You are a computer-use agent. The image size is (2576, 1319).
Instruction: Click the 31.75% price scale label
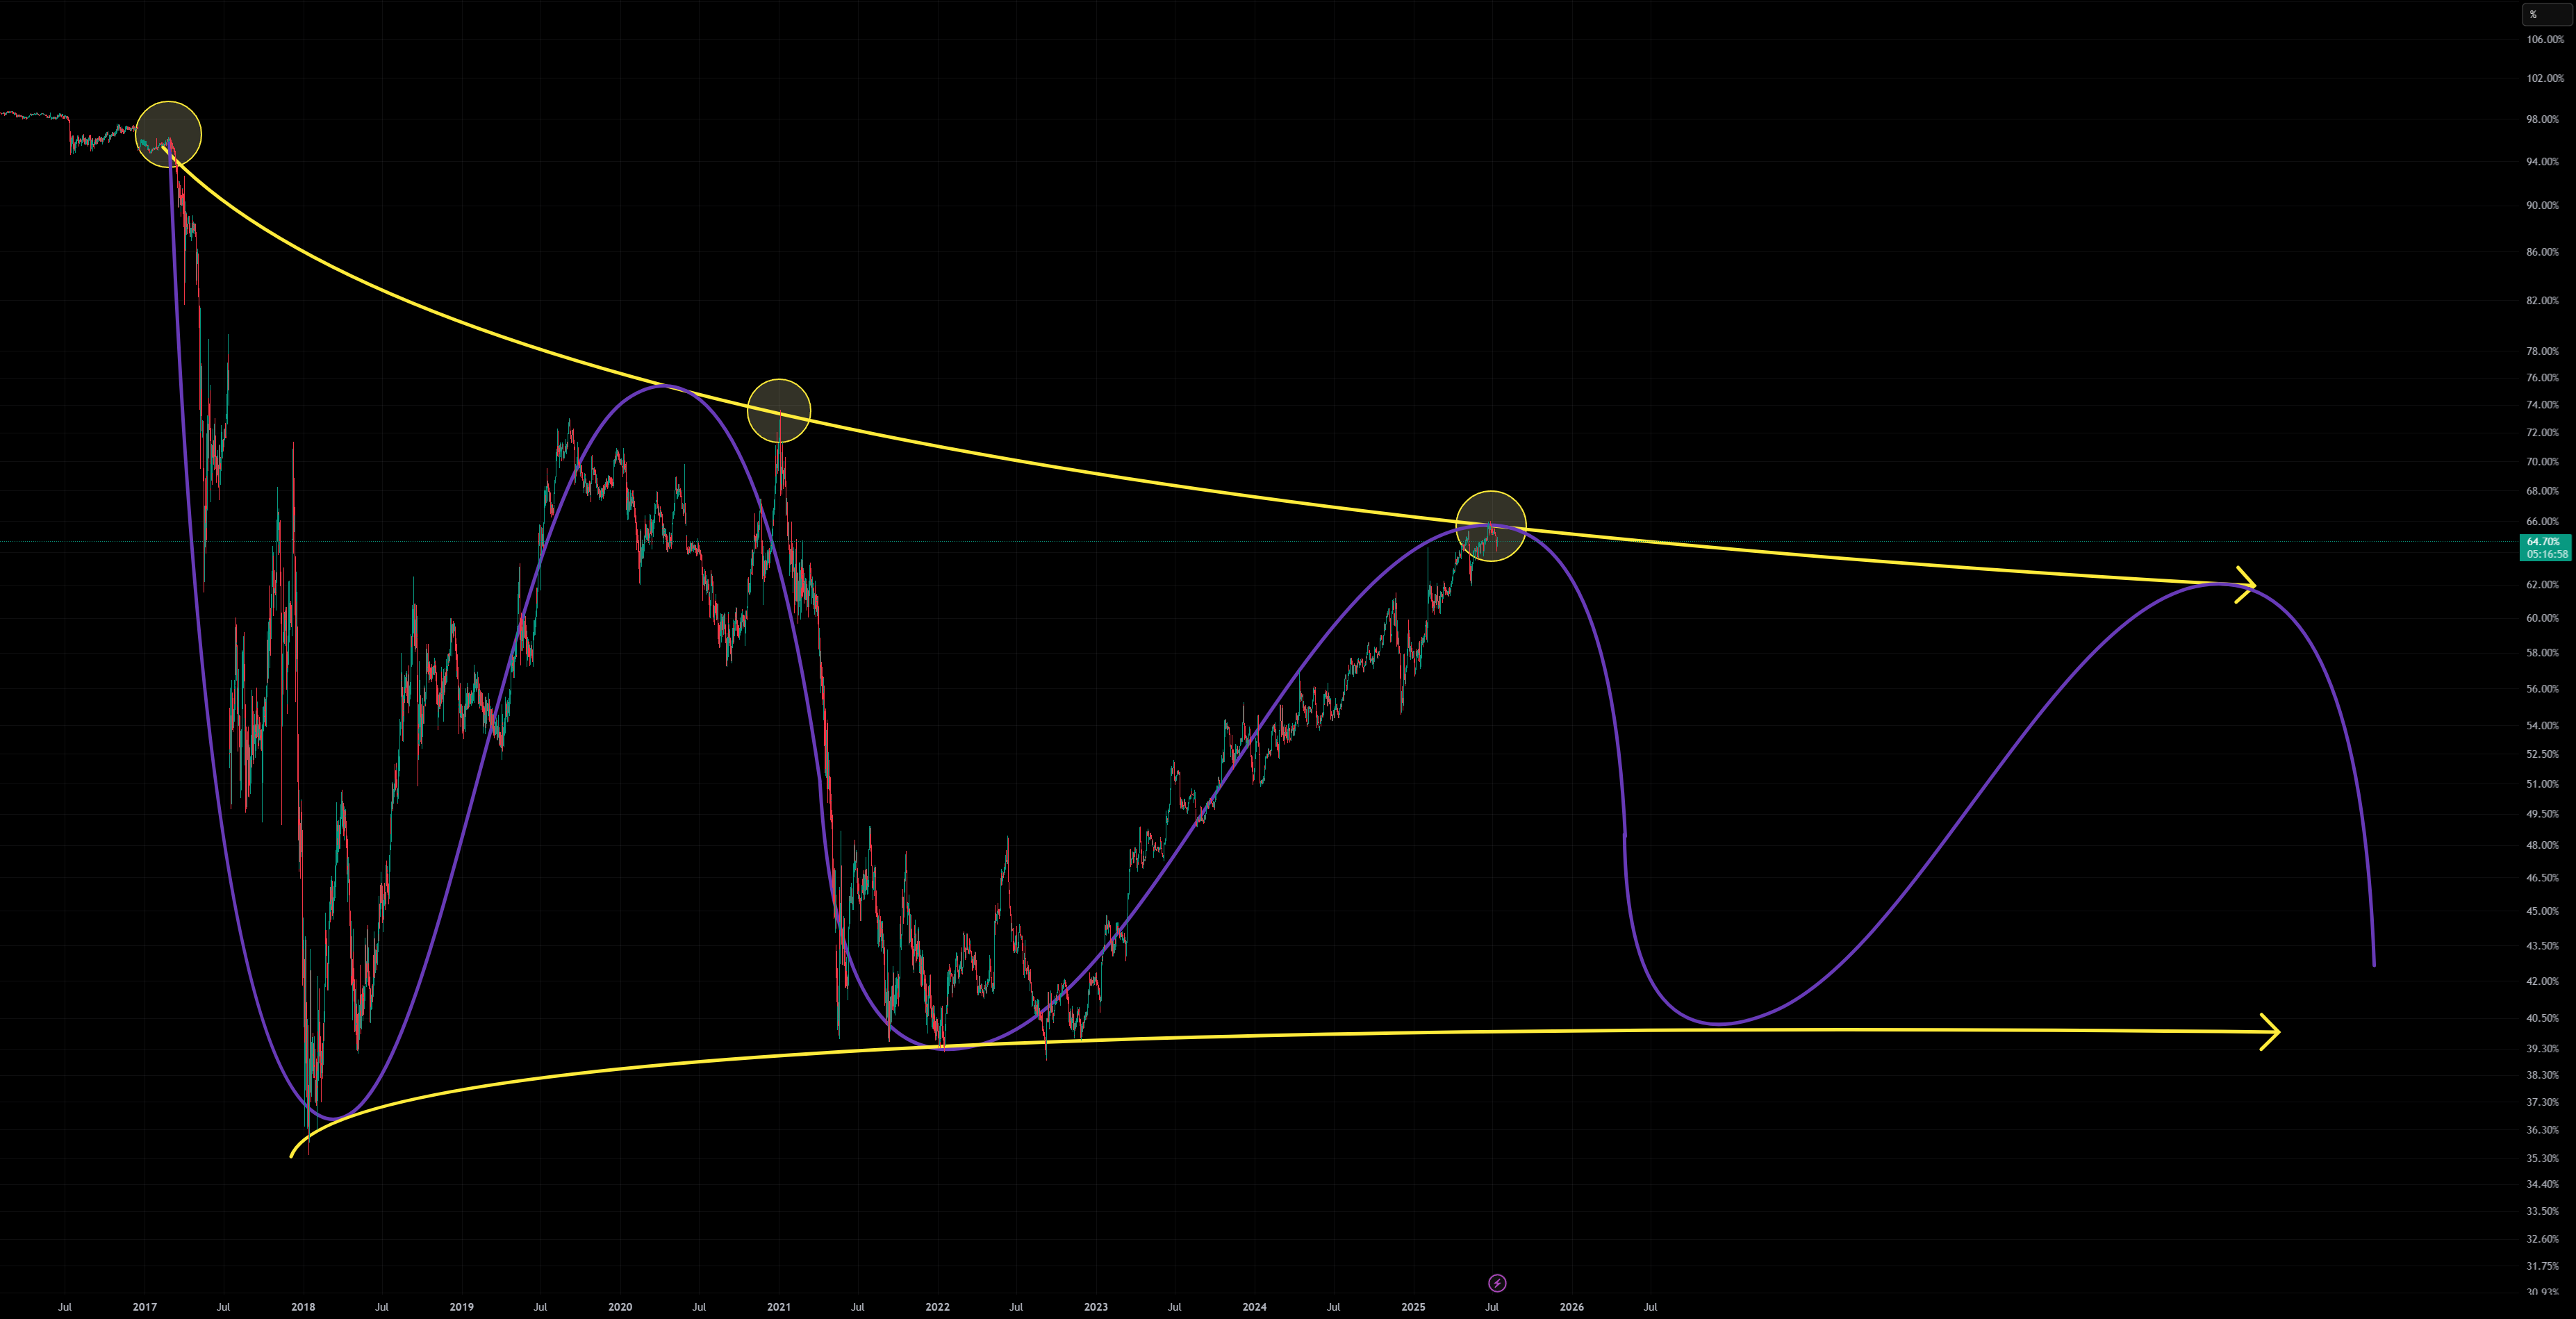2542,1266
